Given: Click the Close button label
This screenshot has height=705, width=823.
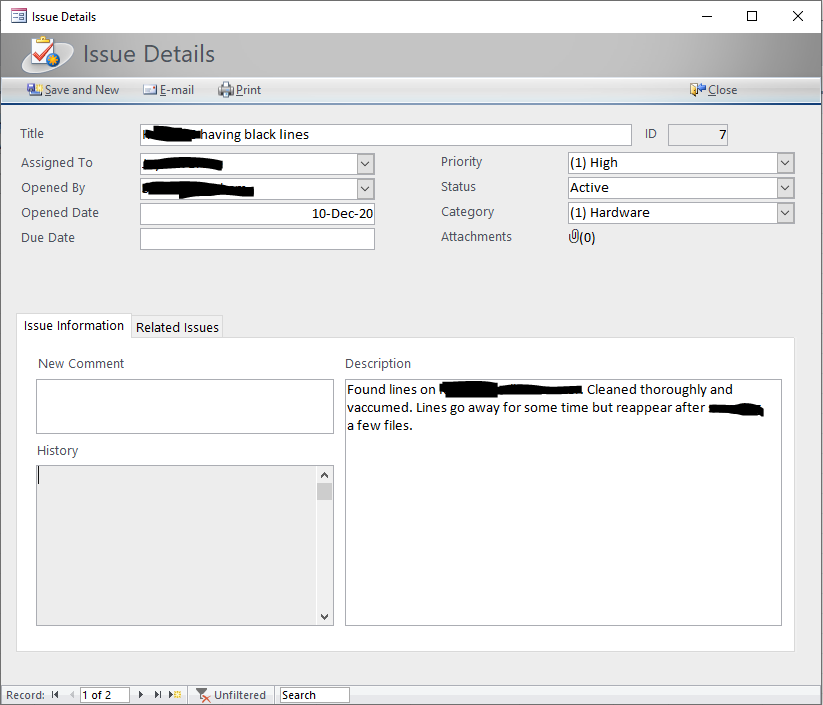Looking at the screenshot, I should coord(723,90).
